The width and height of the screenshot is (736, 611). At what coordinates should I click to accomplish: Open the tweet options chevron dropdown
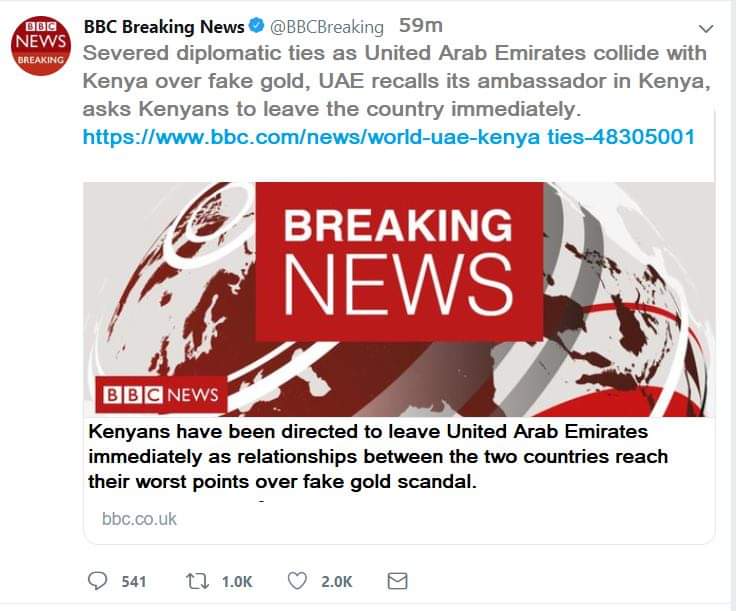706,28
